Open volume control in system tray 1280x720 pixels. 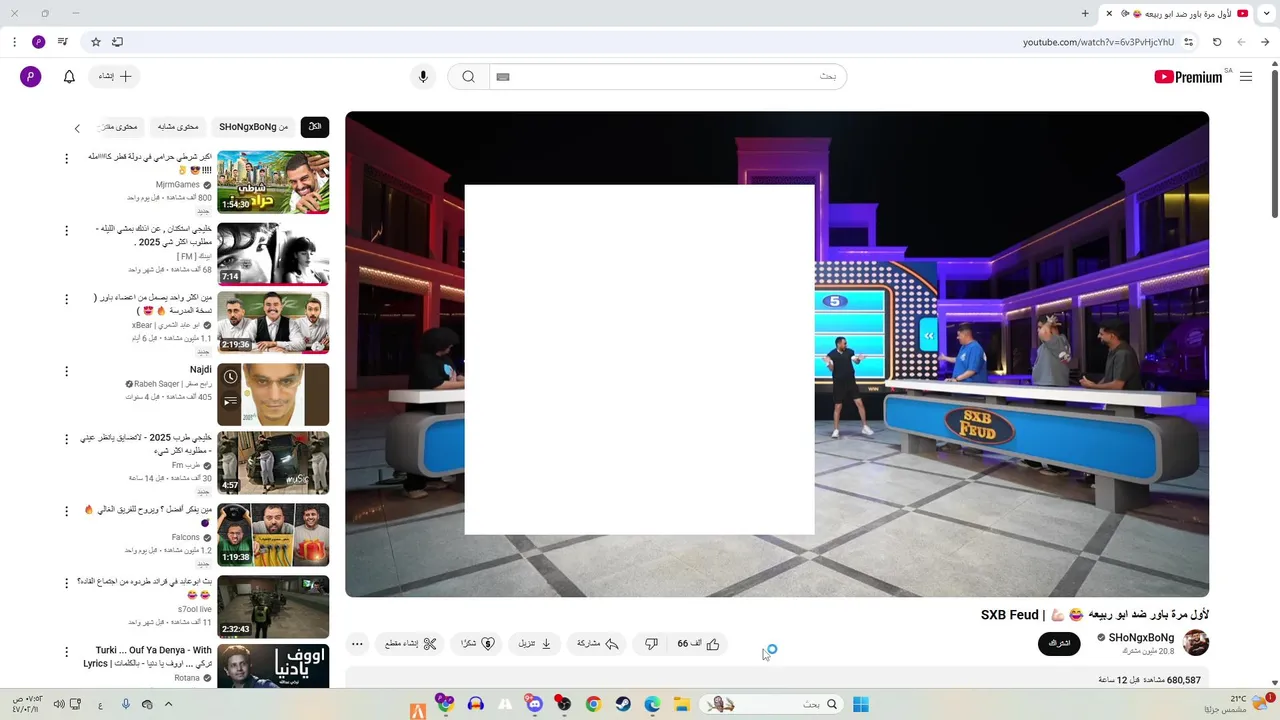tap(59, 704)
